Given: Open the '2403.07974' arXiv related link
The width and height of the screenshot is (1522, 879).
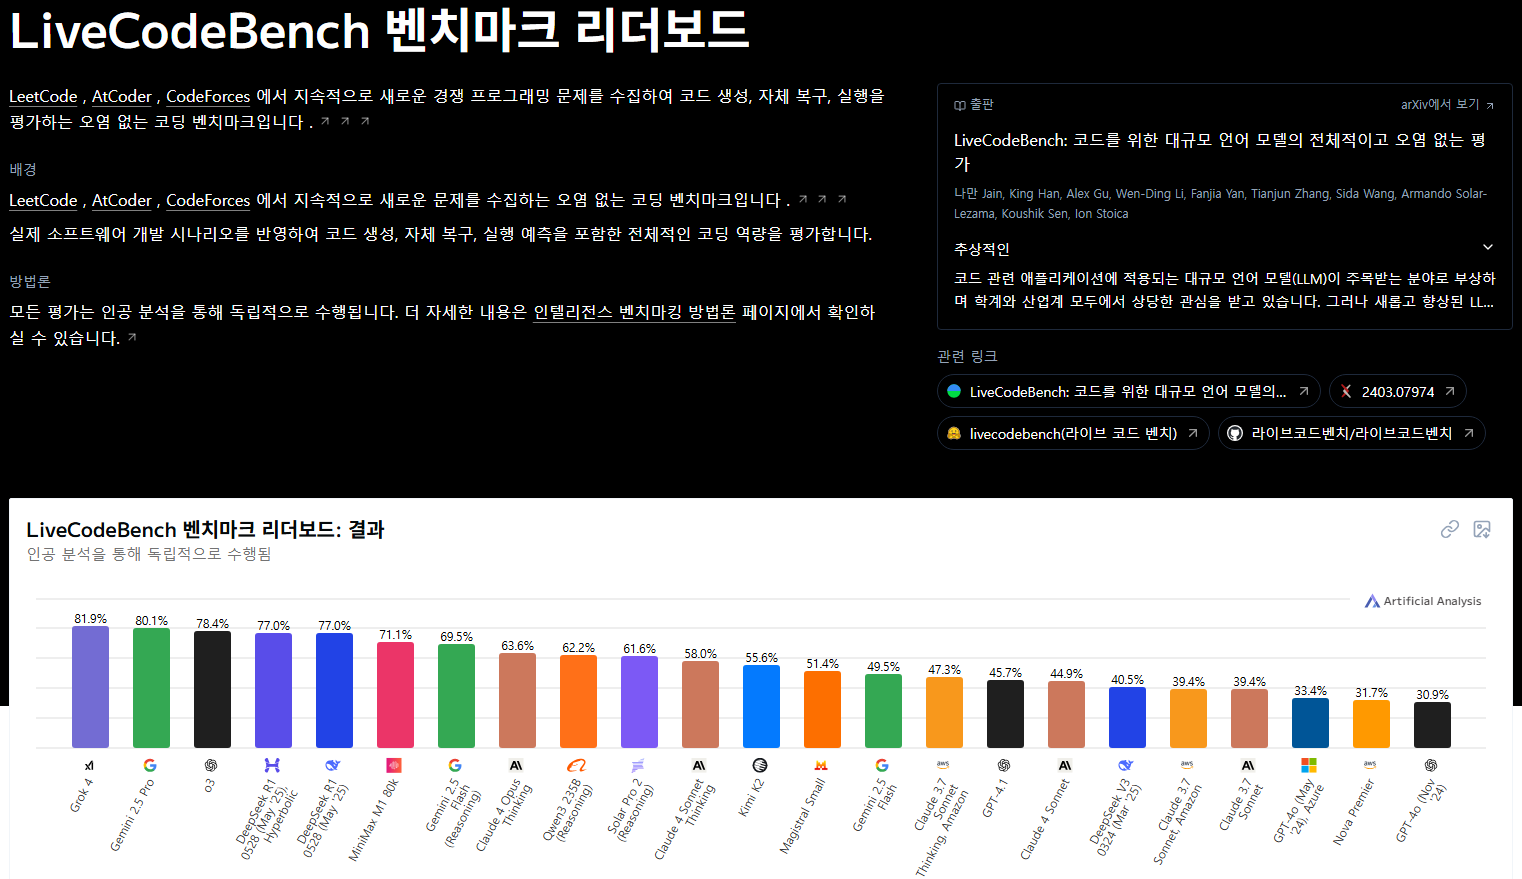Looking at the screenshot, I should 1398,391.
